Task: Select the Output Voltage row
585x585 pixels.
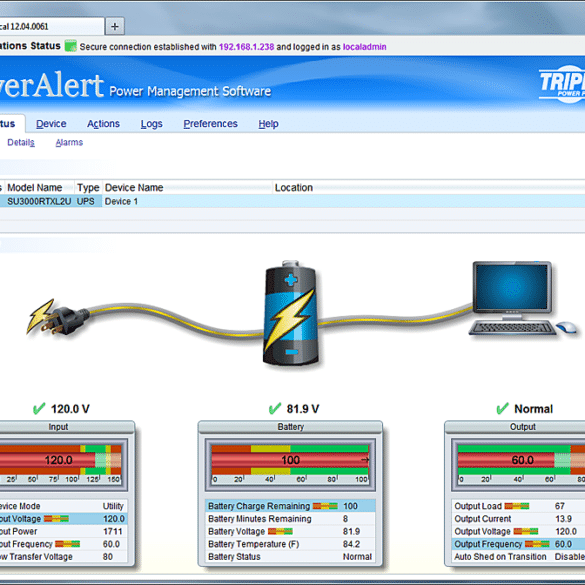Action: 518,531
